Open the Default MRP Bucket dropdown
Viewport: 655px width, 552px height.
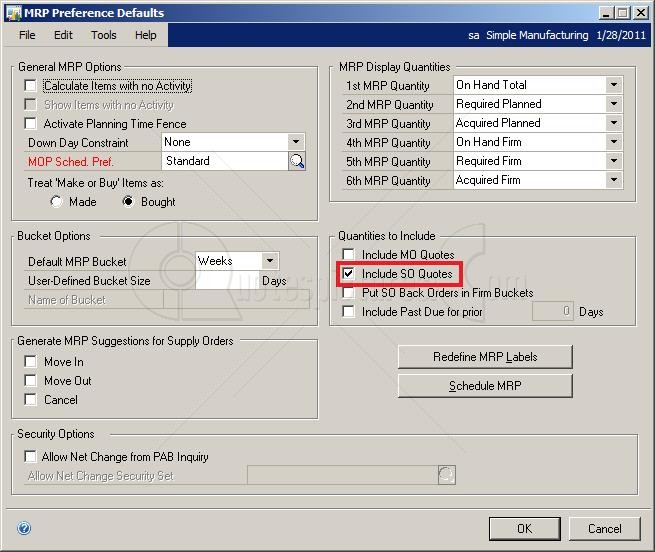coord(269,261)
